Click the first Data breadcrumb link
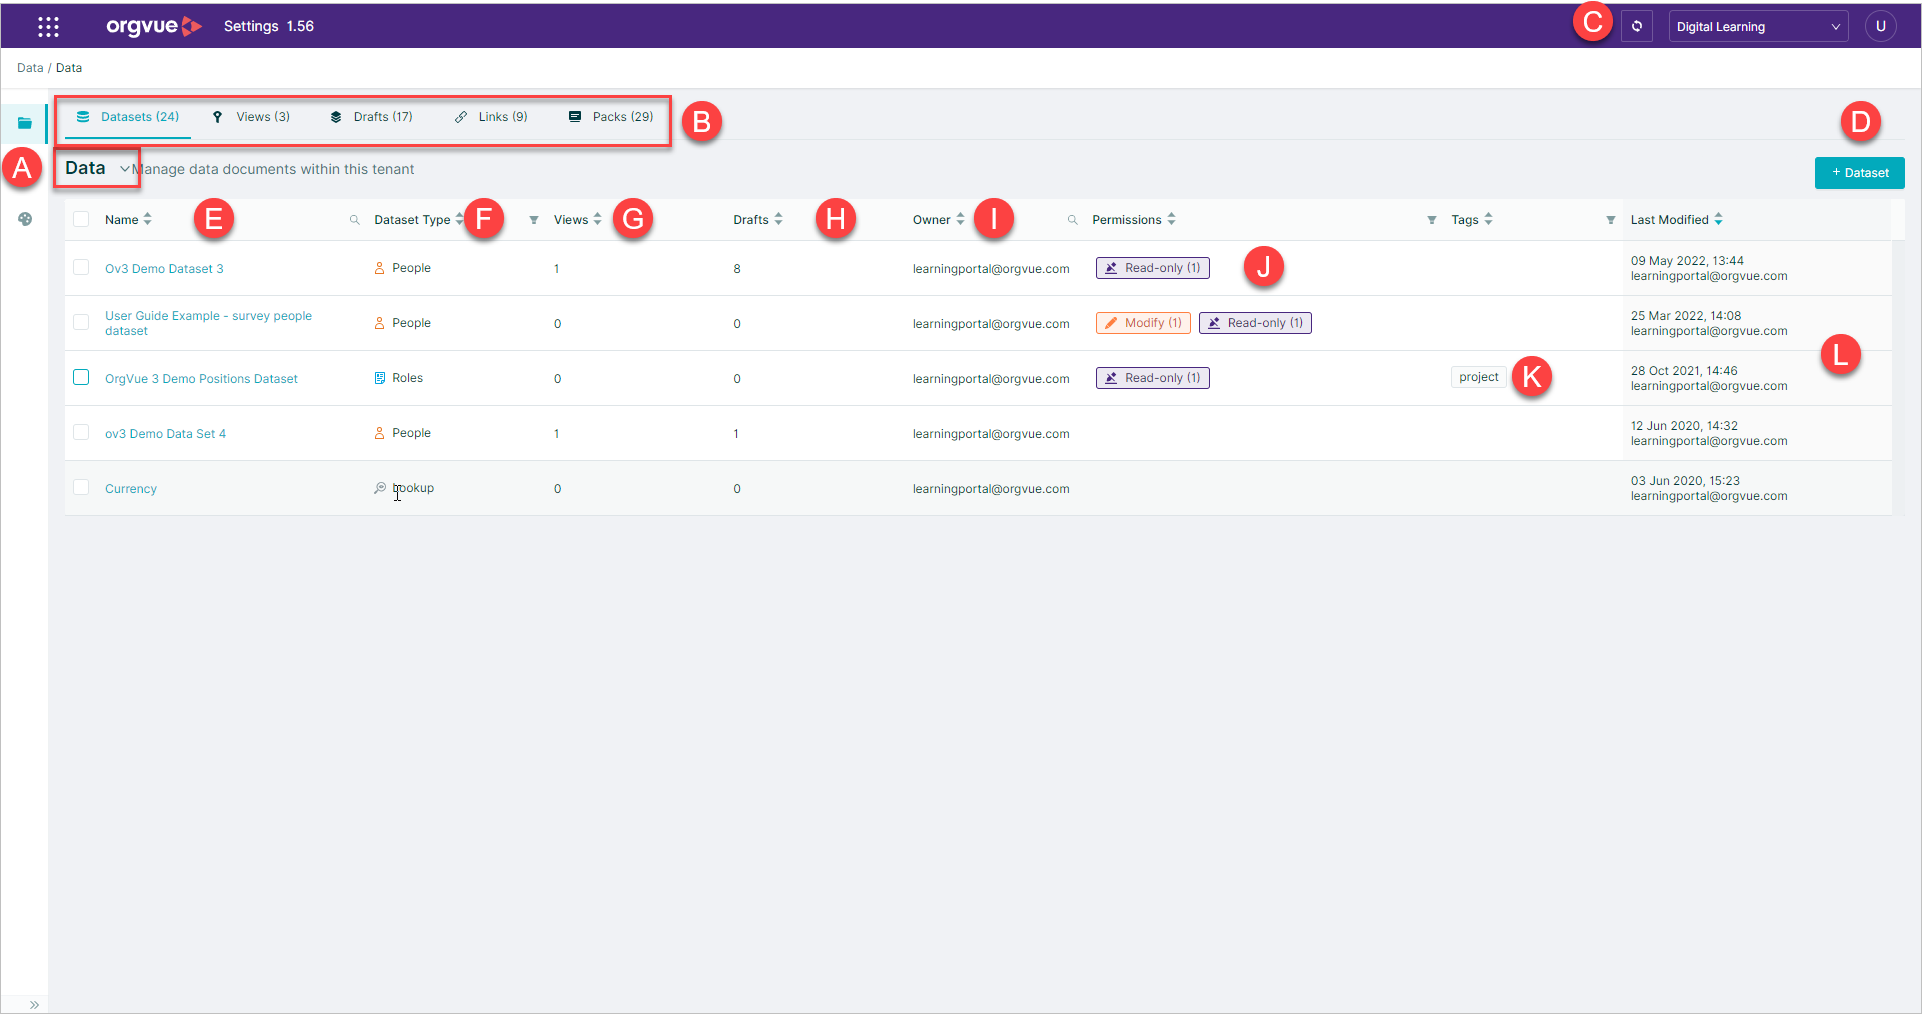1922x1014 pixels. [30, 68]
